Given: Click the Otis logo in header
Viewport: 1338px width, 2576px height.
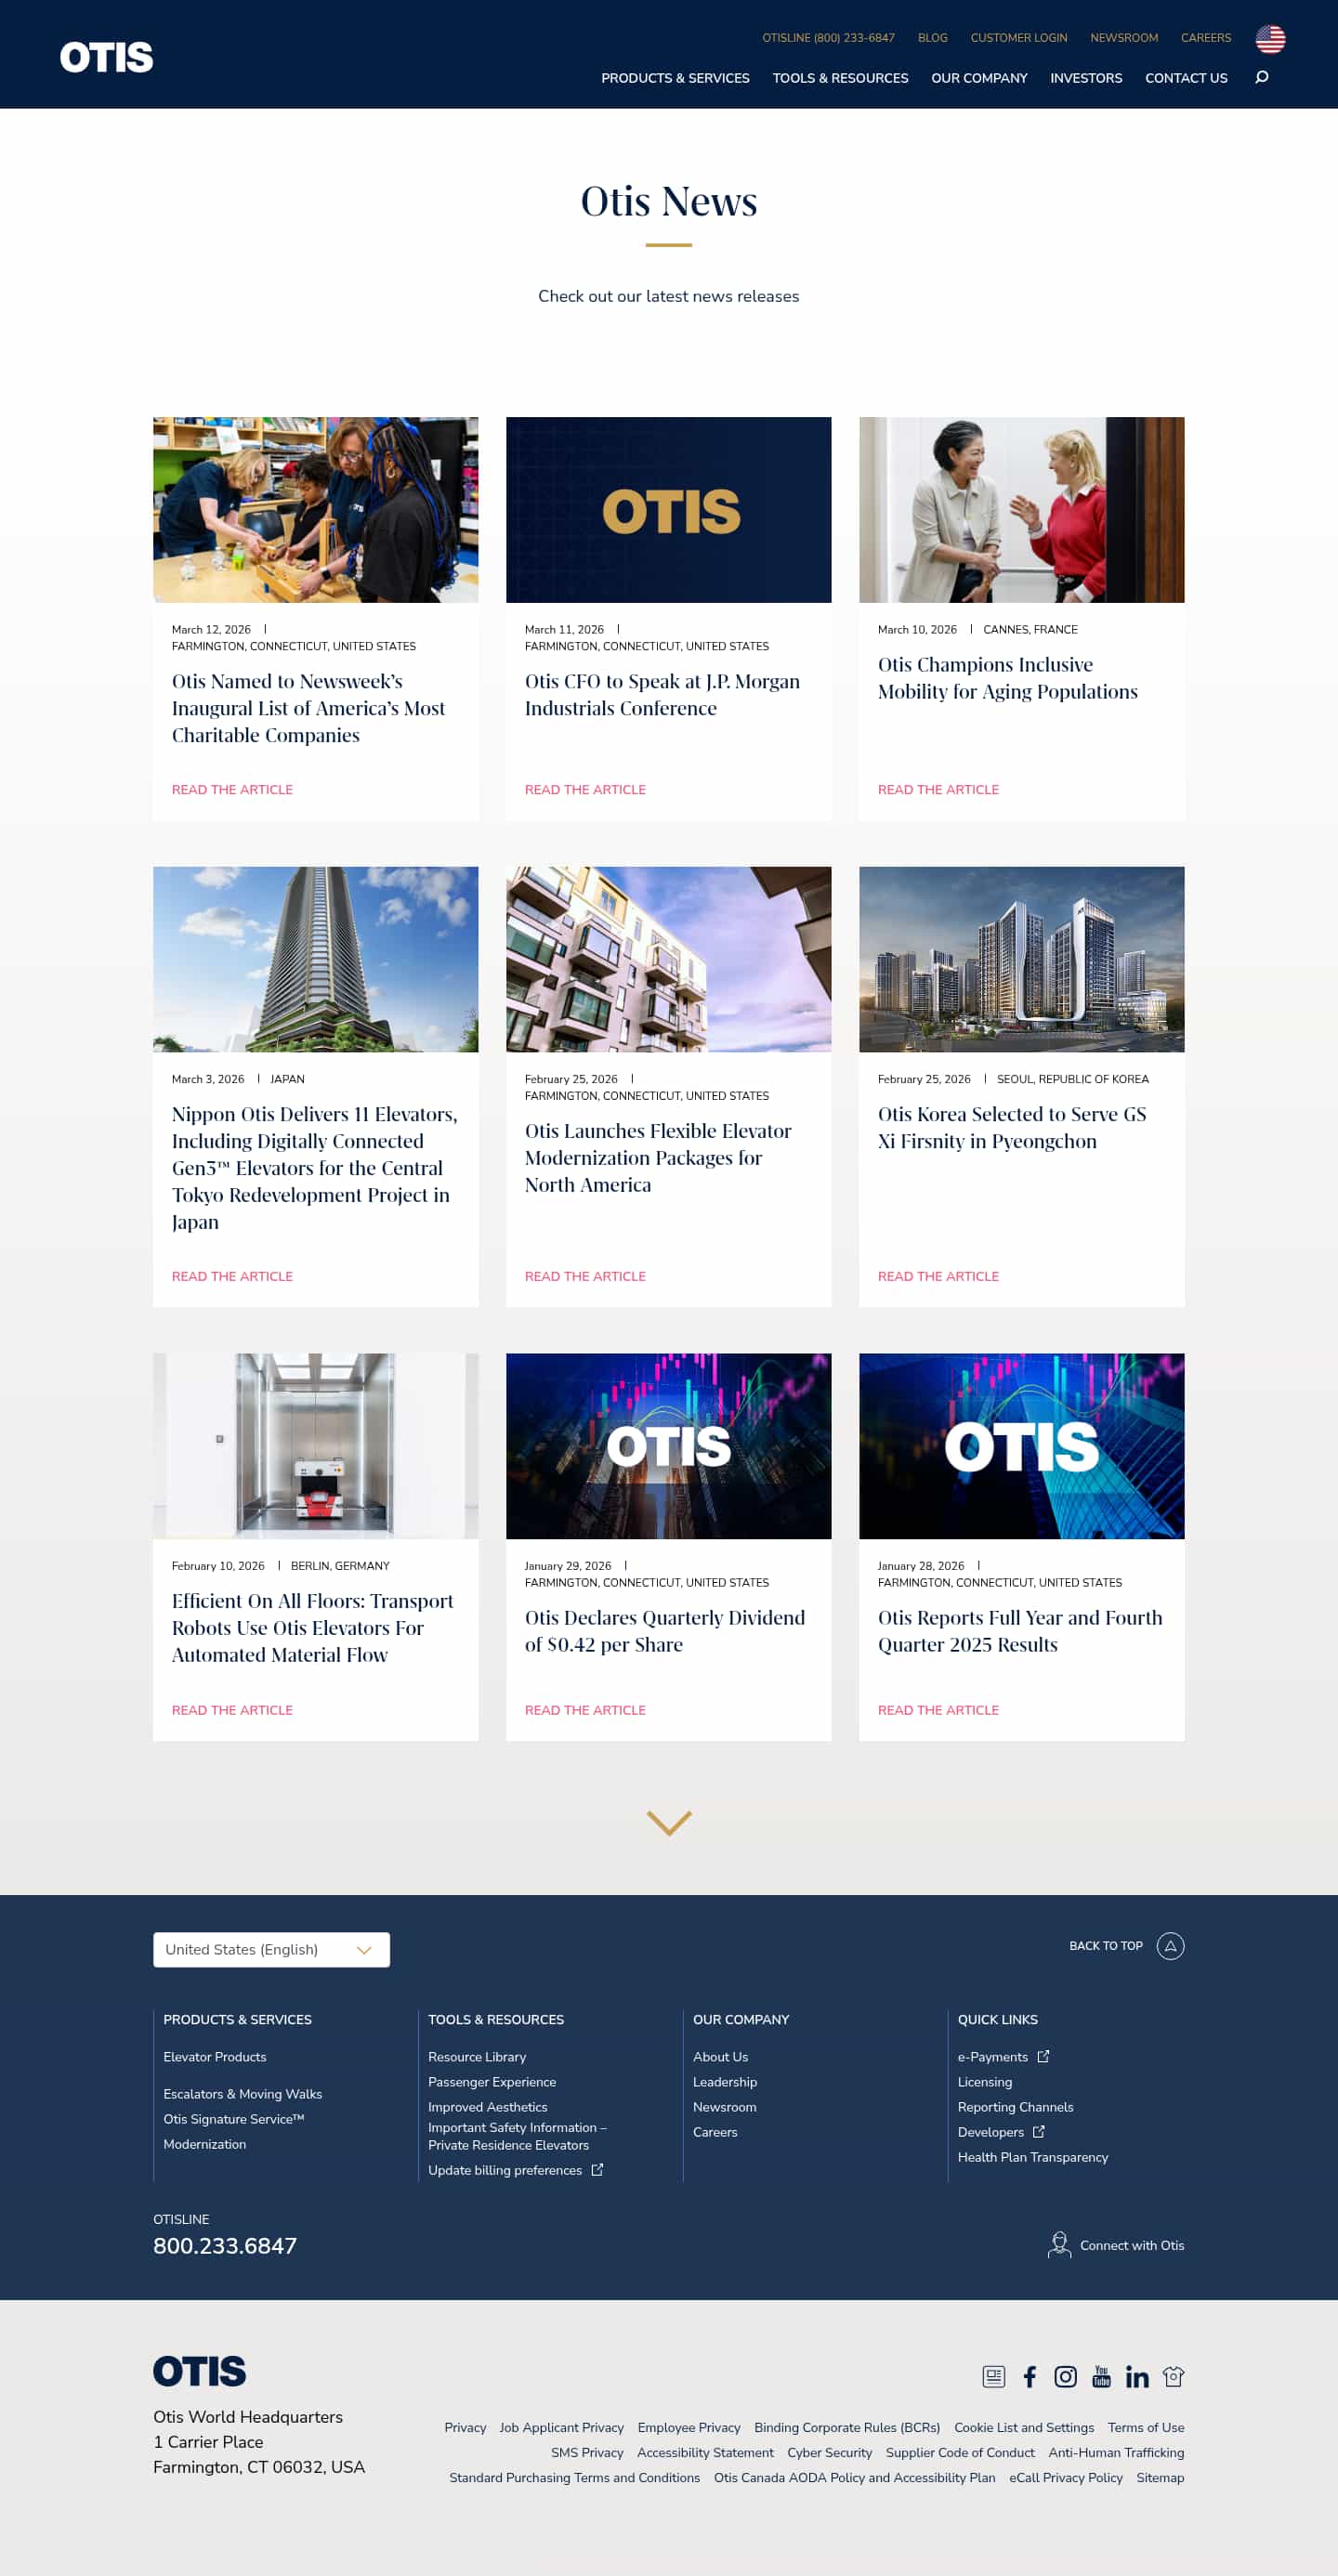Looking at the screenshot, I should pyautogui.click(x=106, y=57).
